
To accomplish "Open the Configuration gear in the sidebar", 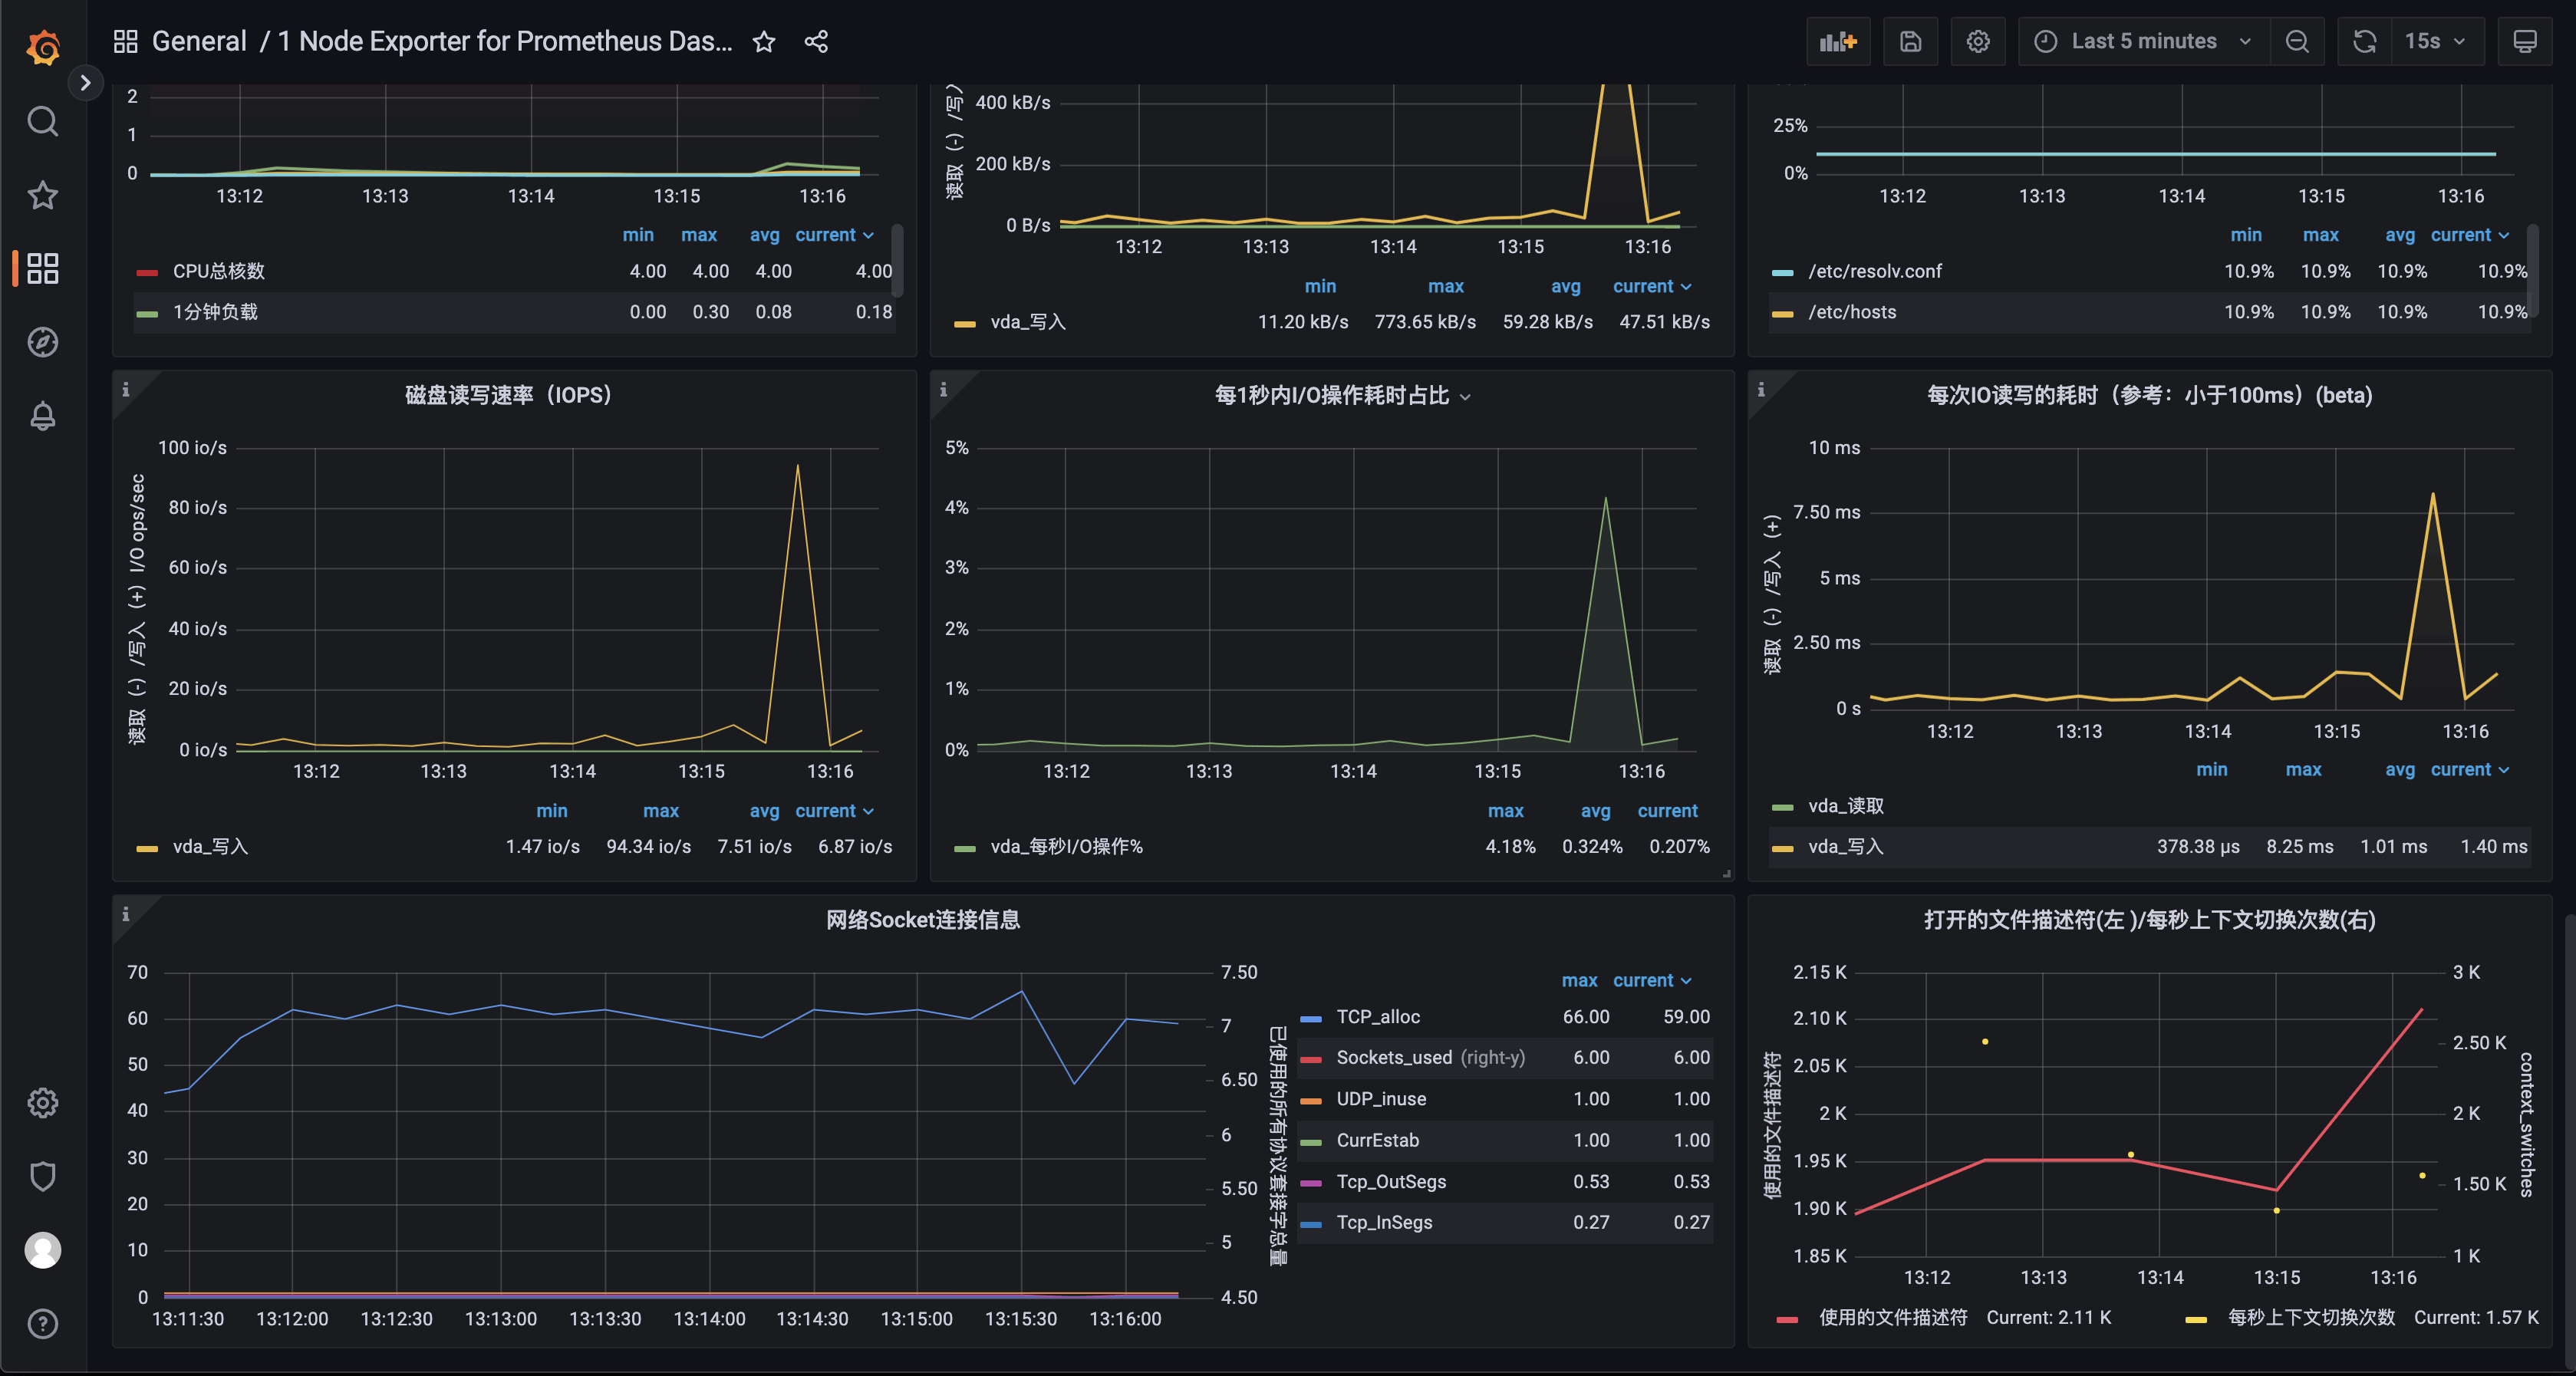I will click(42, 1103).
